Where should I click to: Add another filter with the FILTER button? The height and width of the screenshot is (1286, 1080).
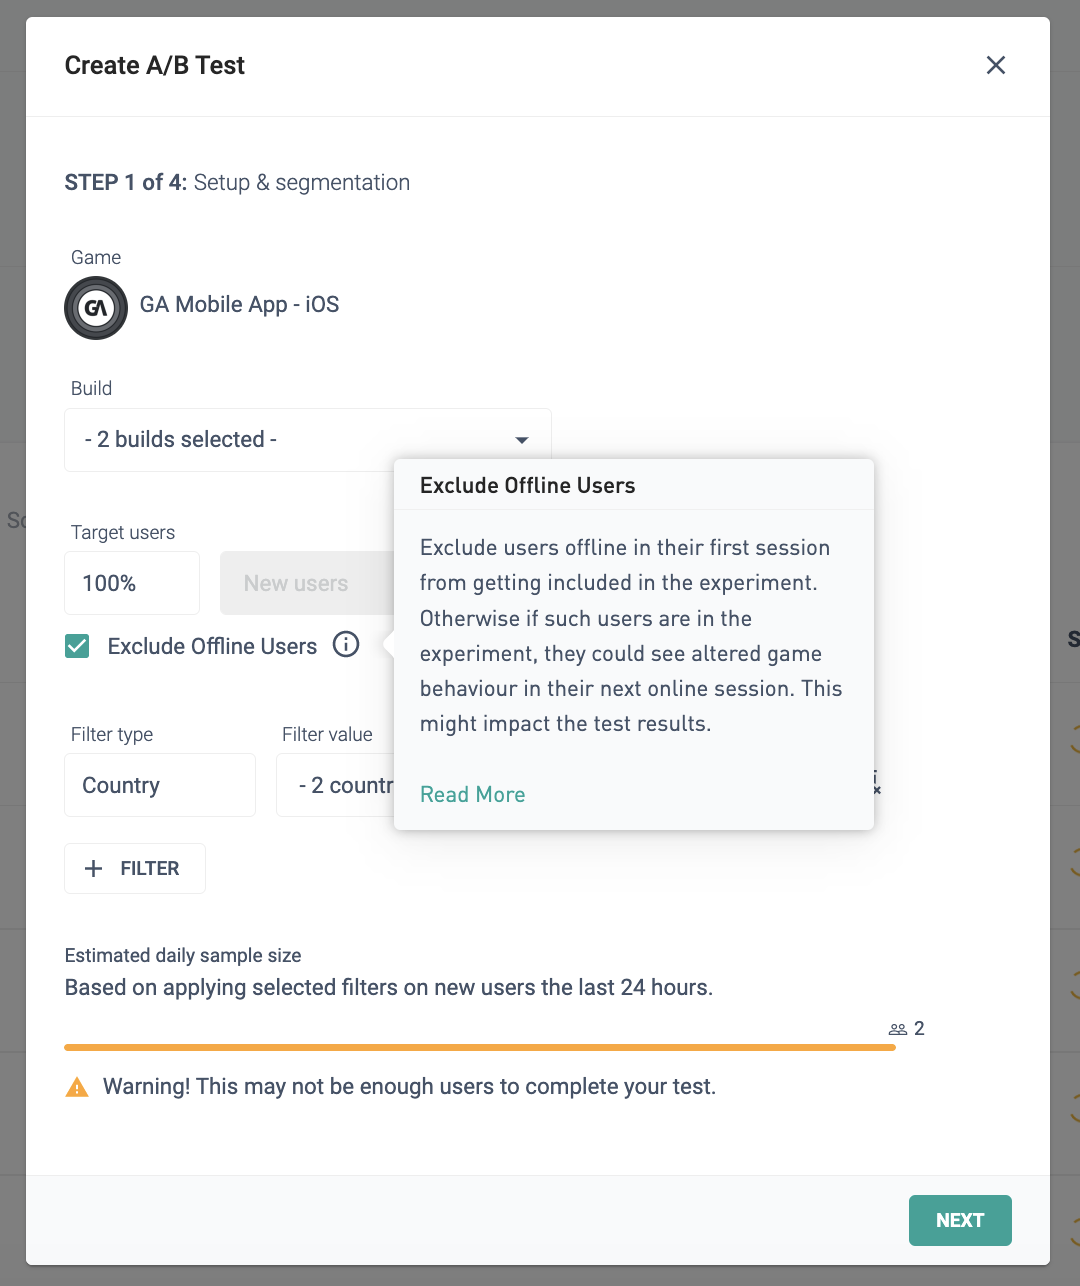coord(135,868)
